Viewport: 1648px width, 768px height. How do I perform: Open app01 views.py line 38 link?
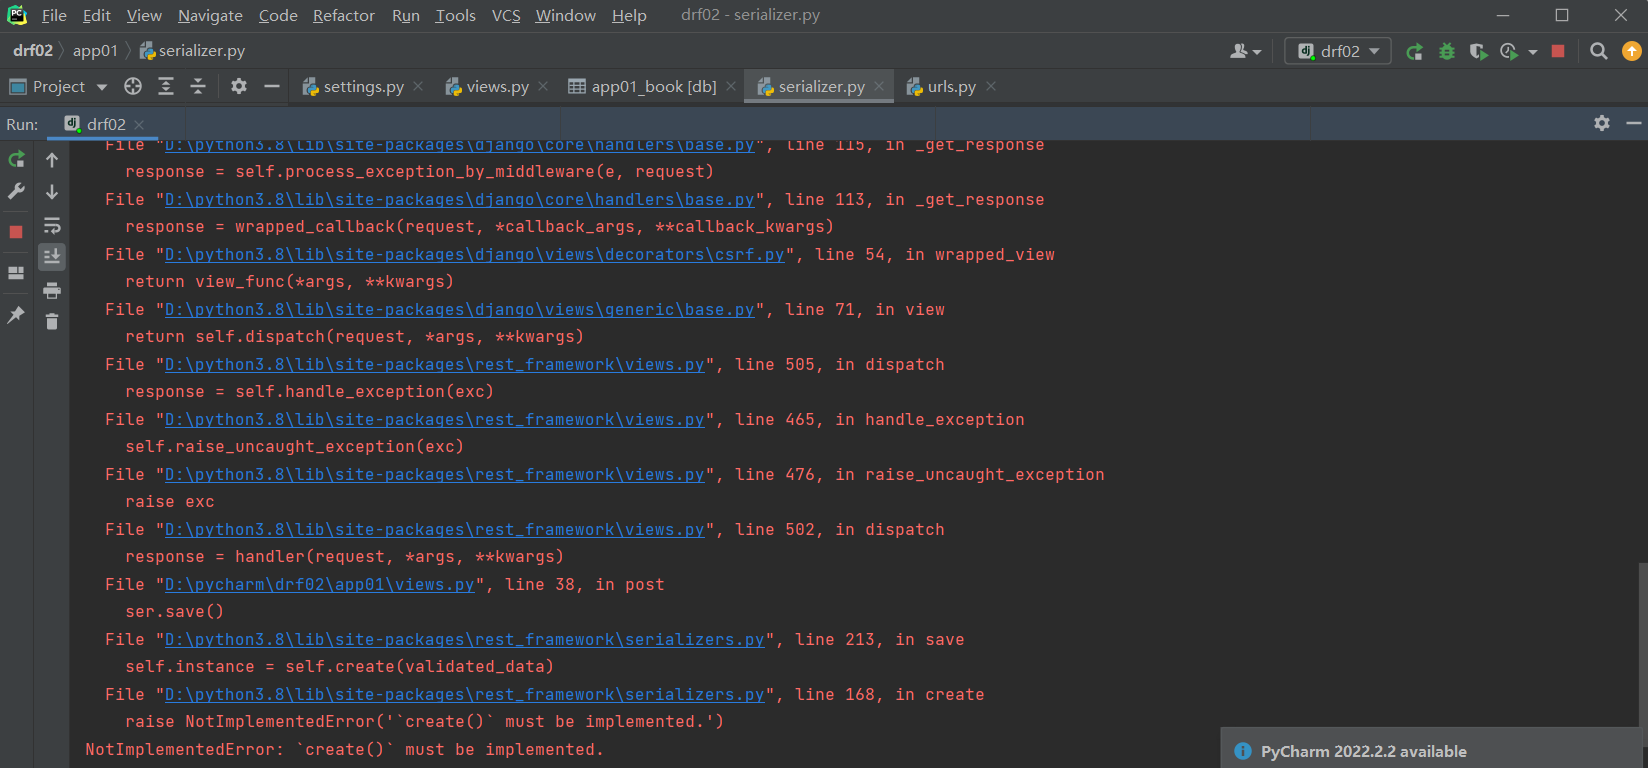pos(319,585)
